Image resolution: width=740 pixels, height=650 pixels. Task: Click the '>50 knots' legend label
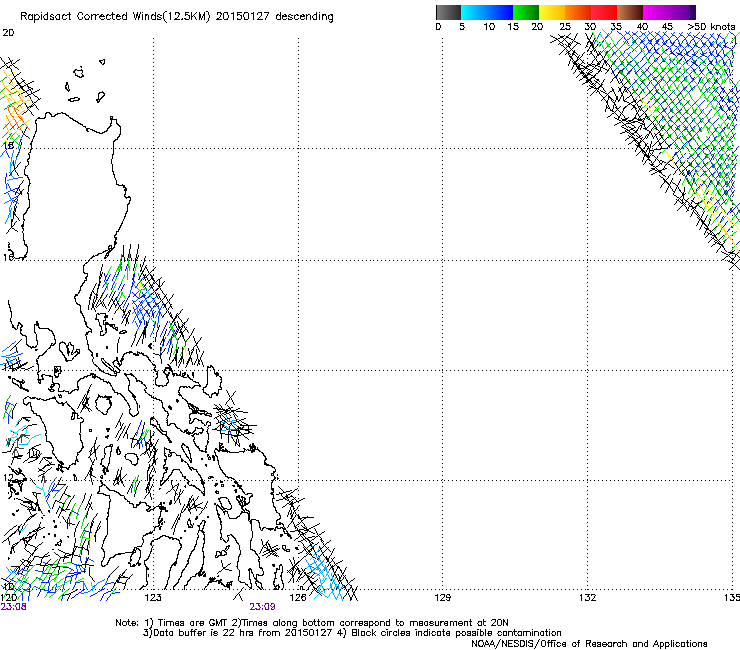[x=711, y=26]
